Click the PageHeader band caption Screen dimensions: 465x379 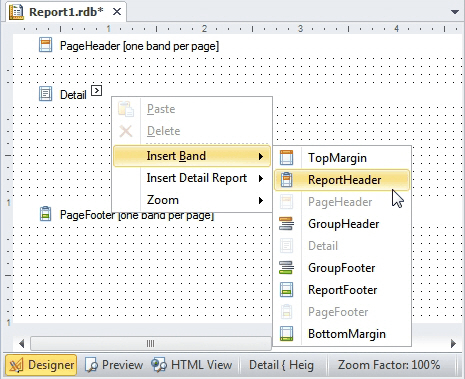coord(139,46)
